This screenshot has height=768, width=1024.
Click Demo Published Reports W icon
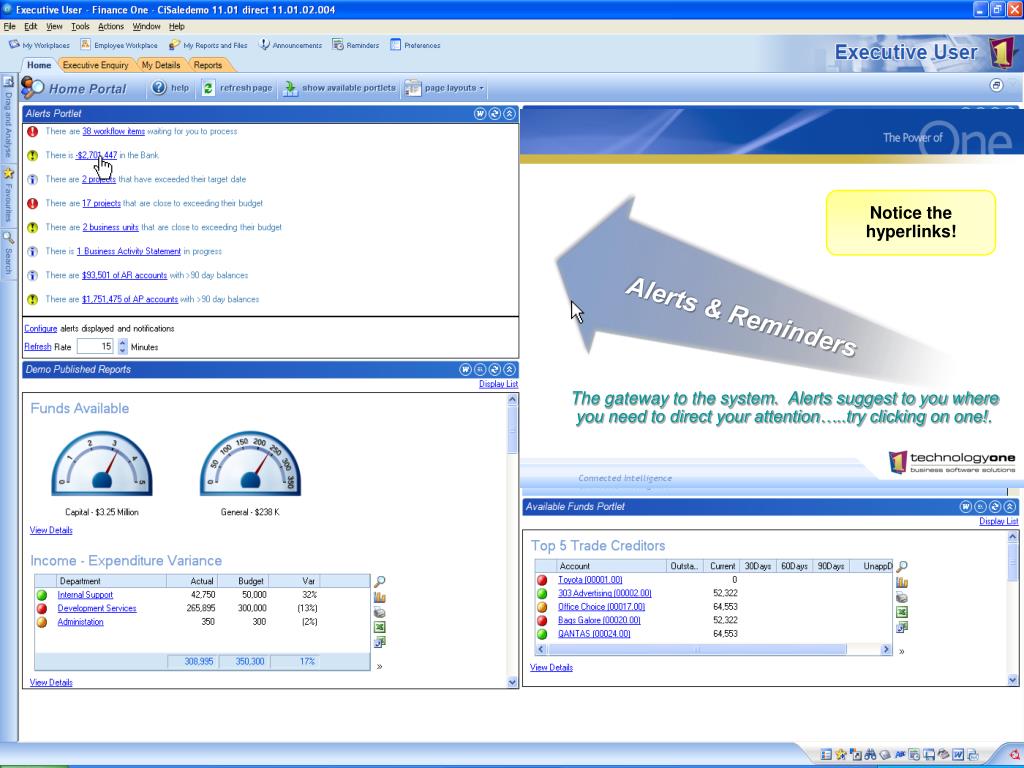click(x=466, y=370)
